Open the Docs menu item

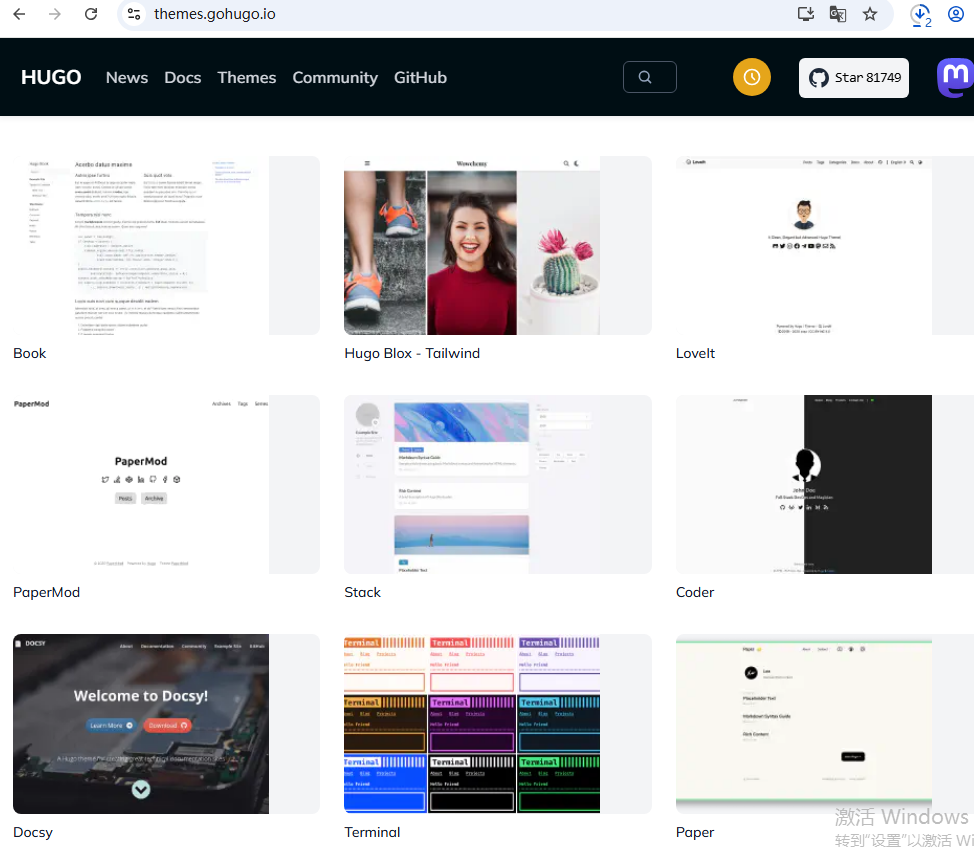(183, 78)
